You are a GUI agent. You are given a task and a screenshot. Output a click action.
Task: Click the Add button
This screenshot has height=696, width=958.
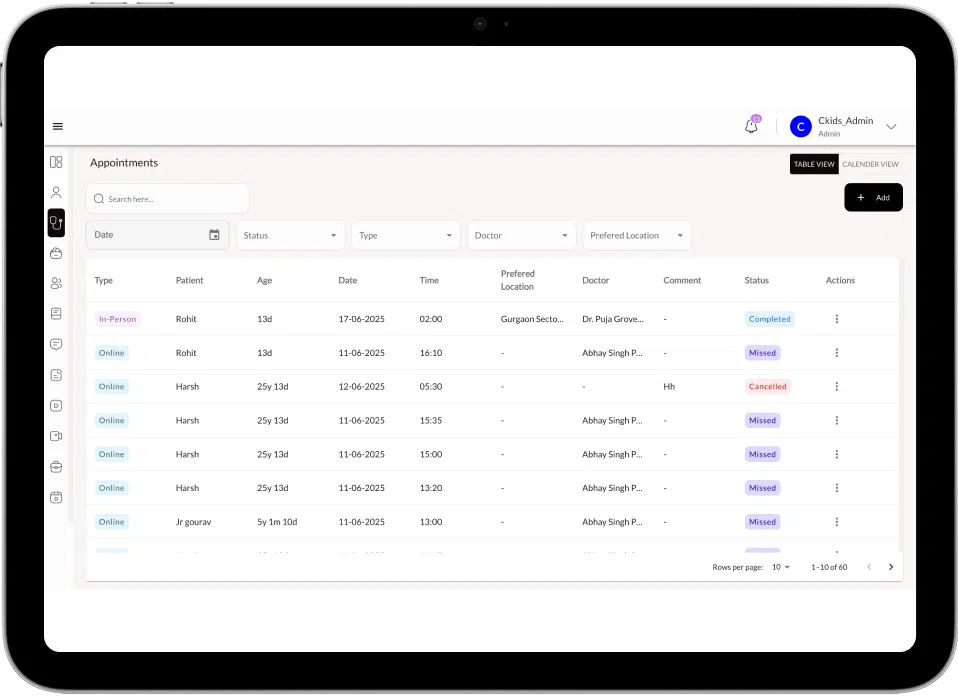point(872,197)
